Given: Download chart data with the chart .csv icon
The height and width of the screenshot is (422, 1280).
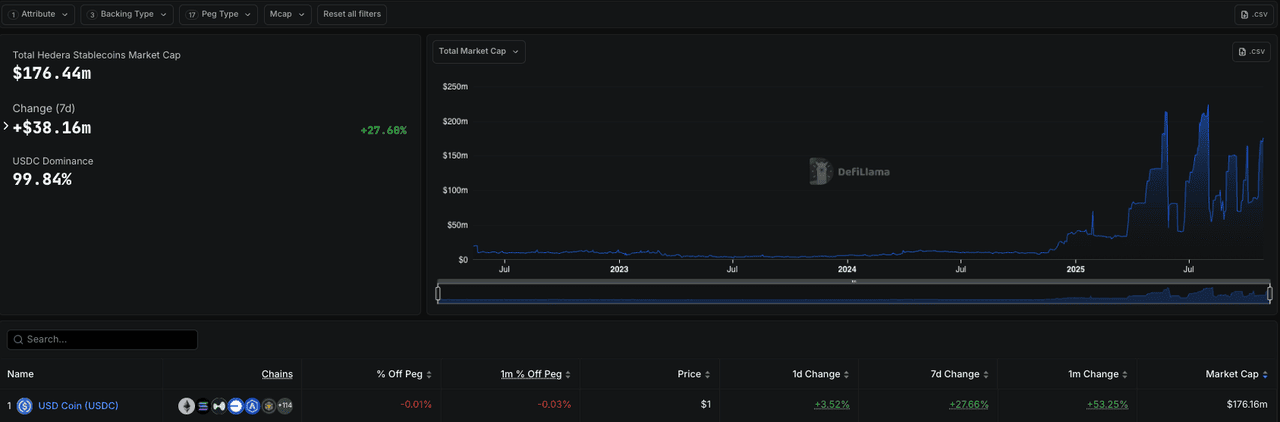Looking at the screenshot, I should click(x=1252, y=52).
